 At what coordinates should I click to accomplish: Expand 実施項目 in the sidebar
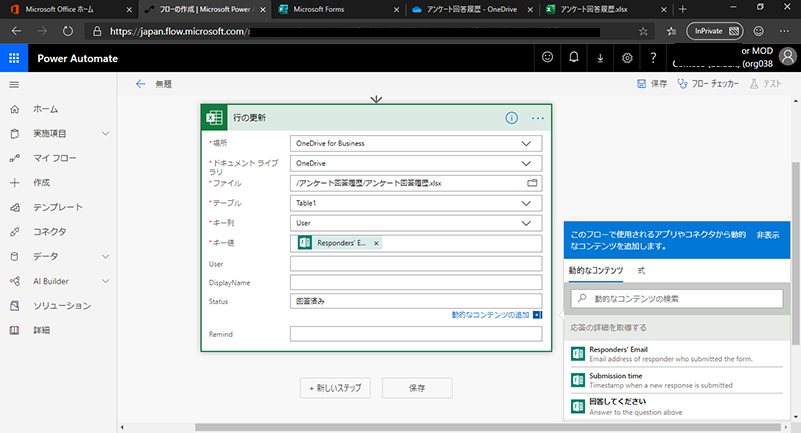click(105, 134)
